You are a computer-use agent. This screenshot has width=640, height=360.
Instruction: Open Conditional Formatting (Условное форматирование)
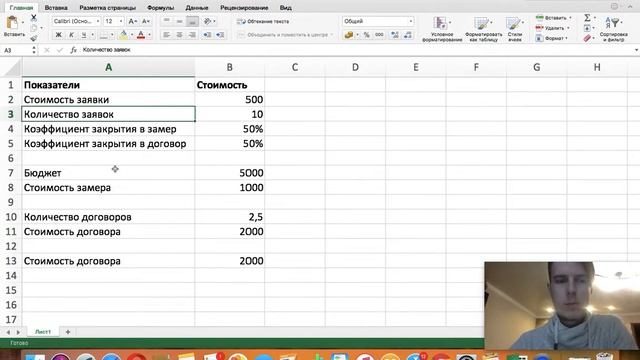tap(442, 29)
